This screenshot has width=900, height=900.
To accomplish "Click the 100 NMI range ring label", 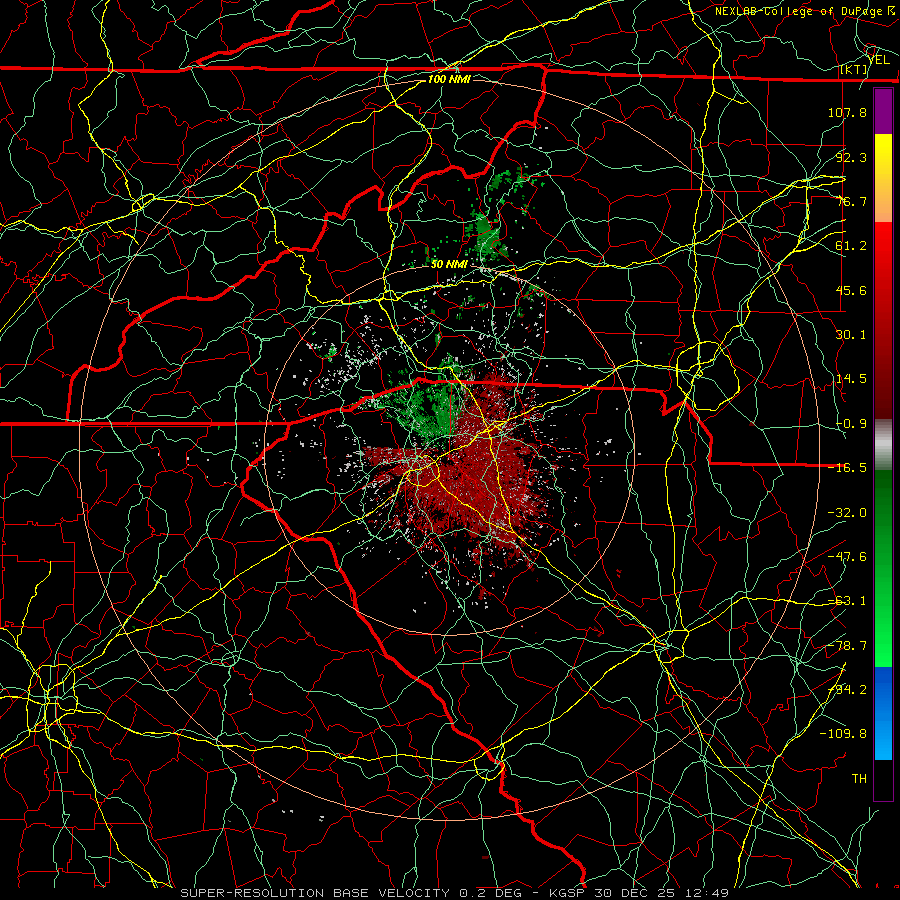I will tap(449, 79).
